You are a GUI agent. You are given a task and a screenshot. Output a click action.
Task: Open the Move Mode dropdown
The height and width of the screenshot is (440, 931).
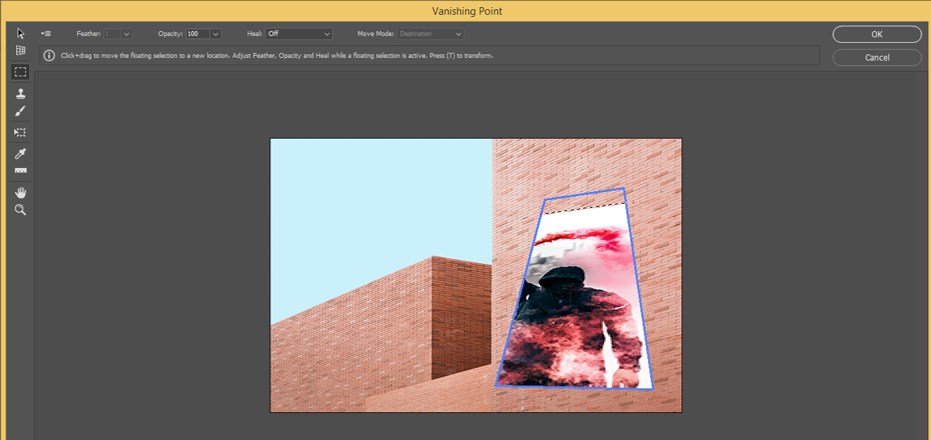430,34
